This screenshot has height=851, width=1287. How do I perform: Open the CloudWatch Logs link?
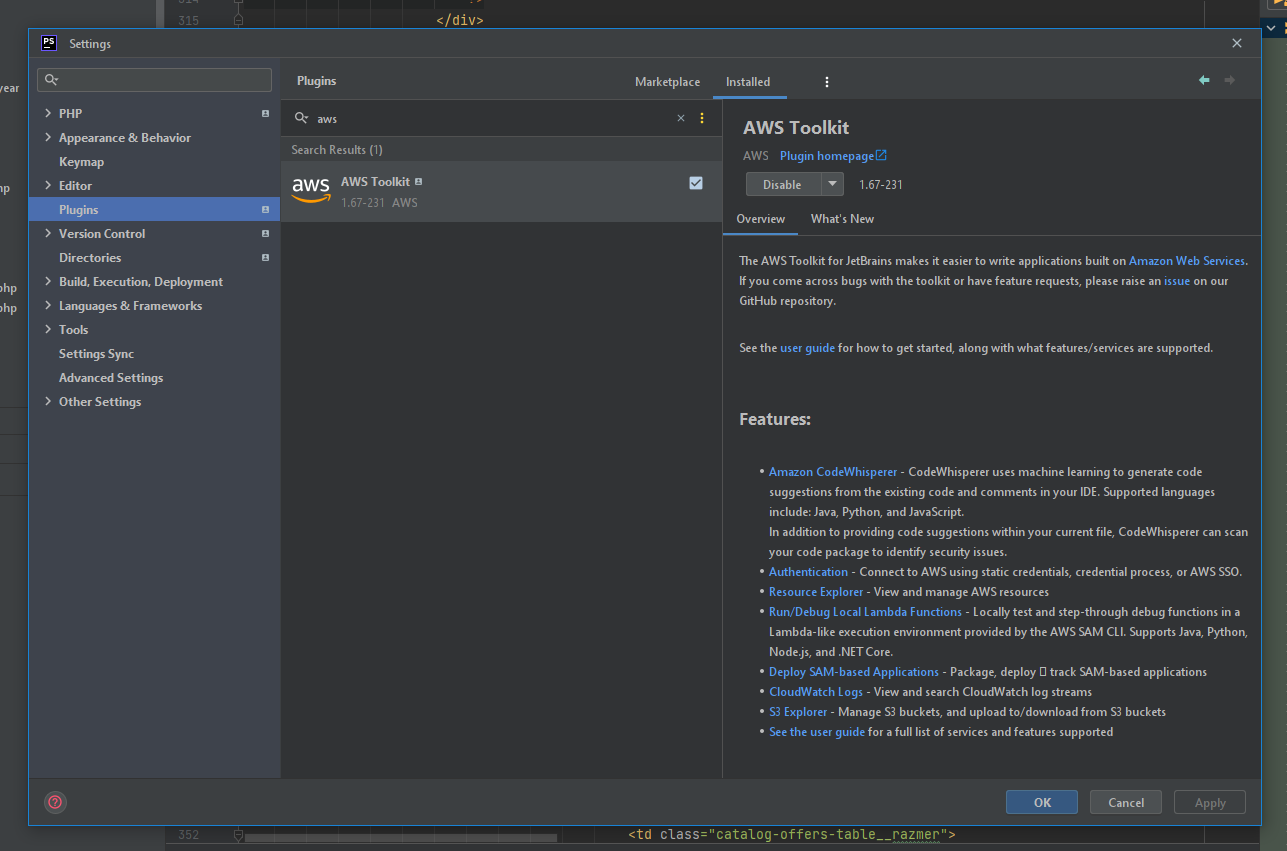[816, 692]
